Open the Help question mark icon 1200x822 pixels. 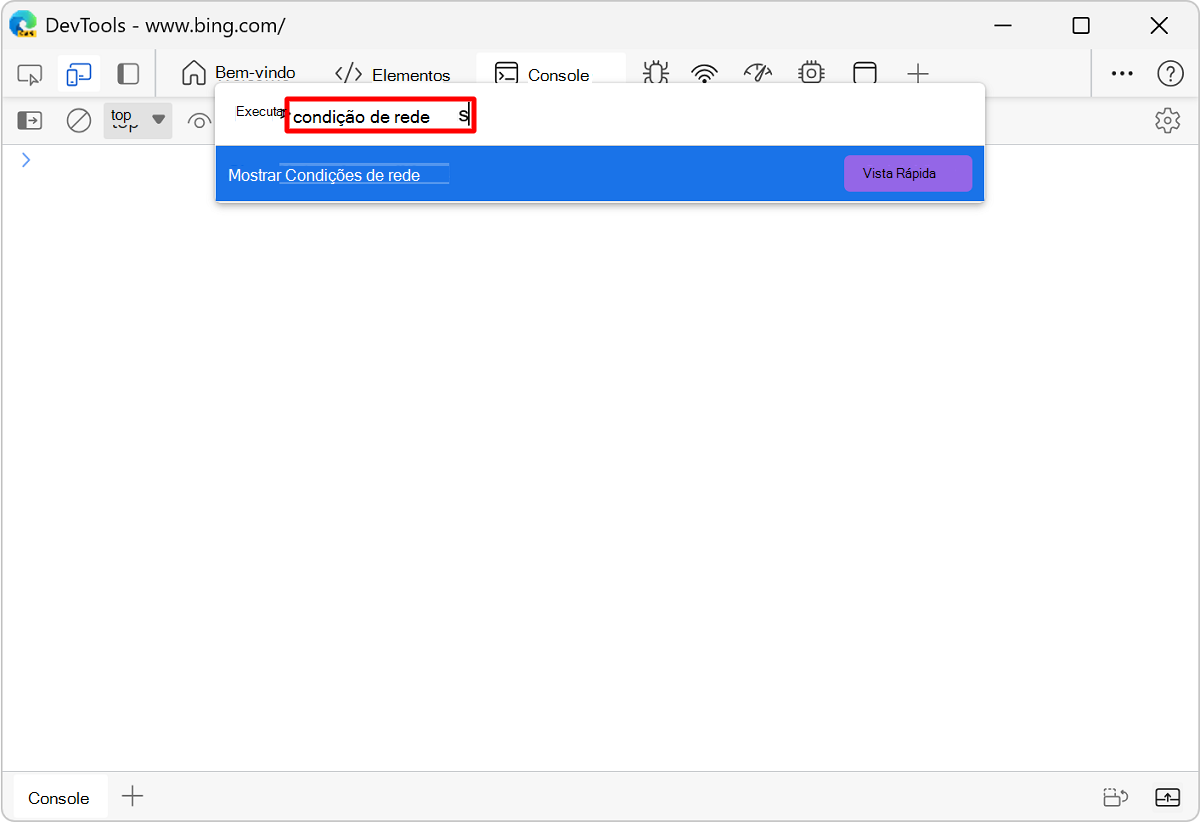point(1170,74)
